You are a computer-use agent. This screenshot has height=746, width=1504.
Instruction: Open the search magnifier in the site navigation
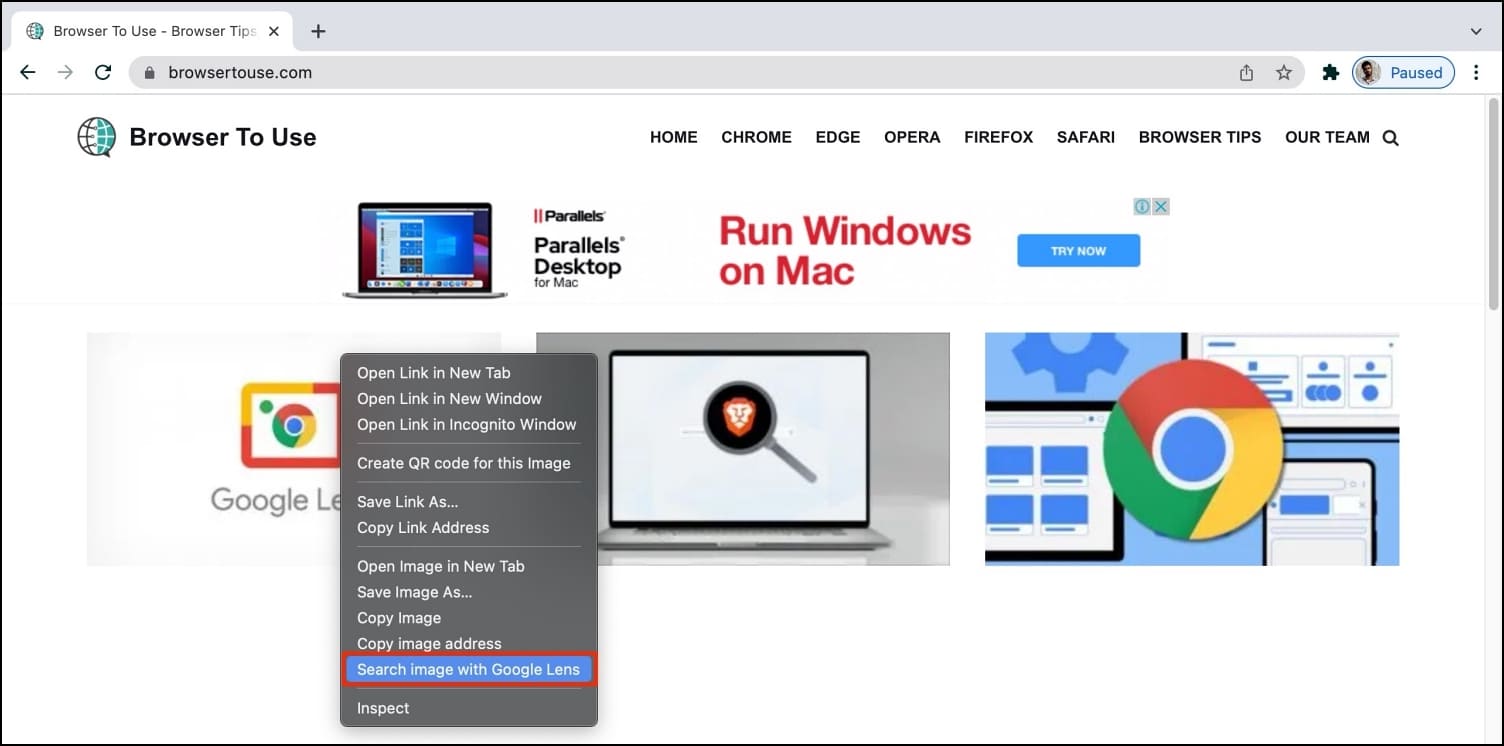(x=1390, y=137)
